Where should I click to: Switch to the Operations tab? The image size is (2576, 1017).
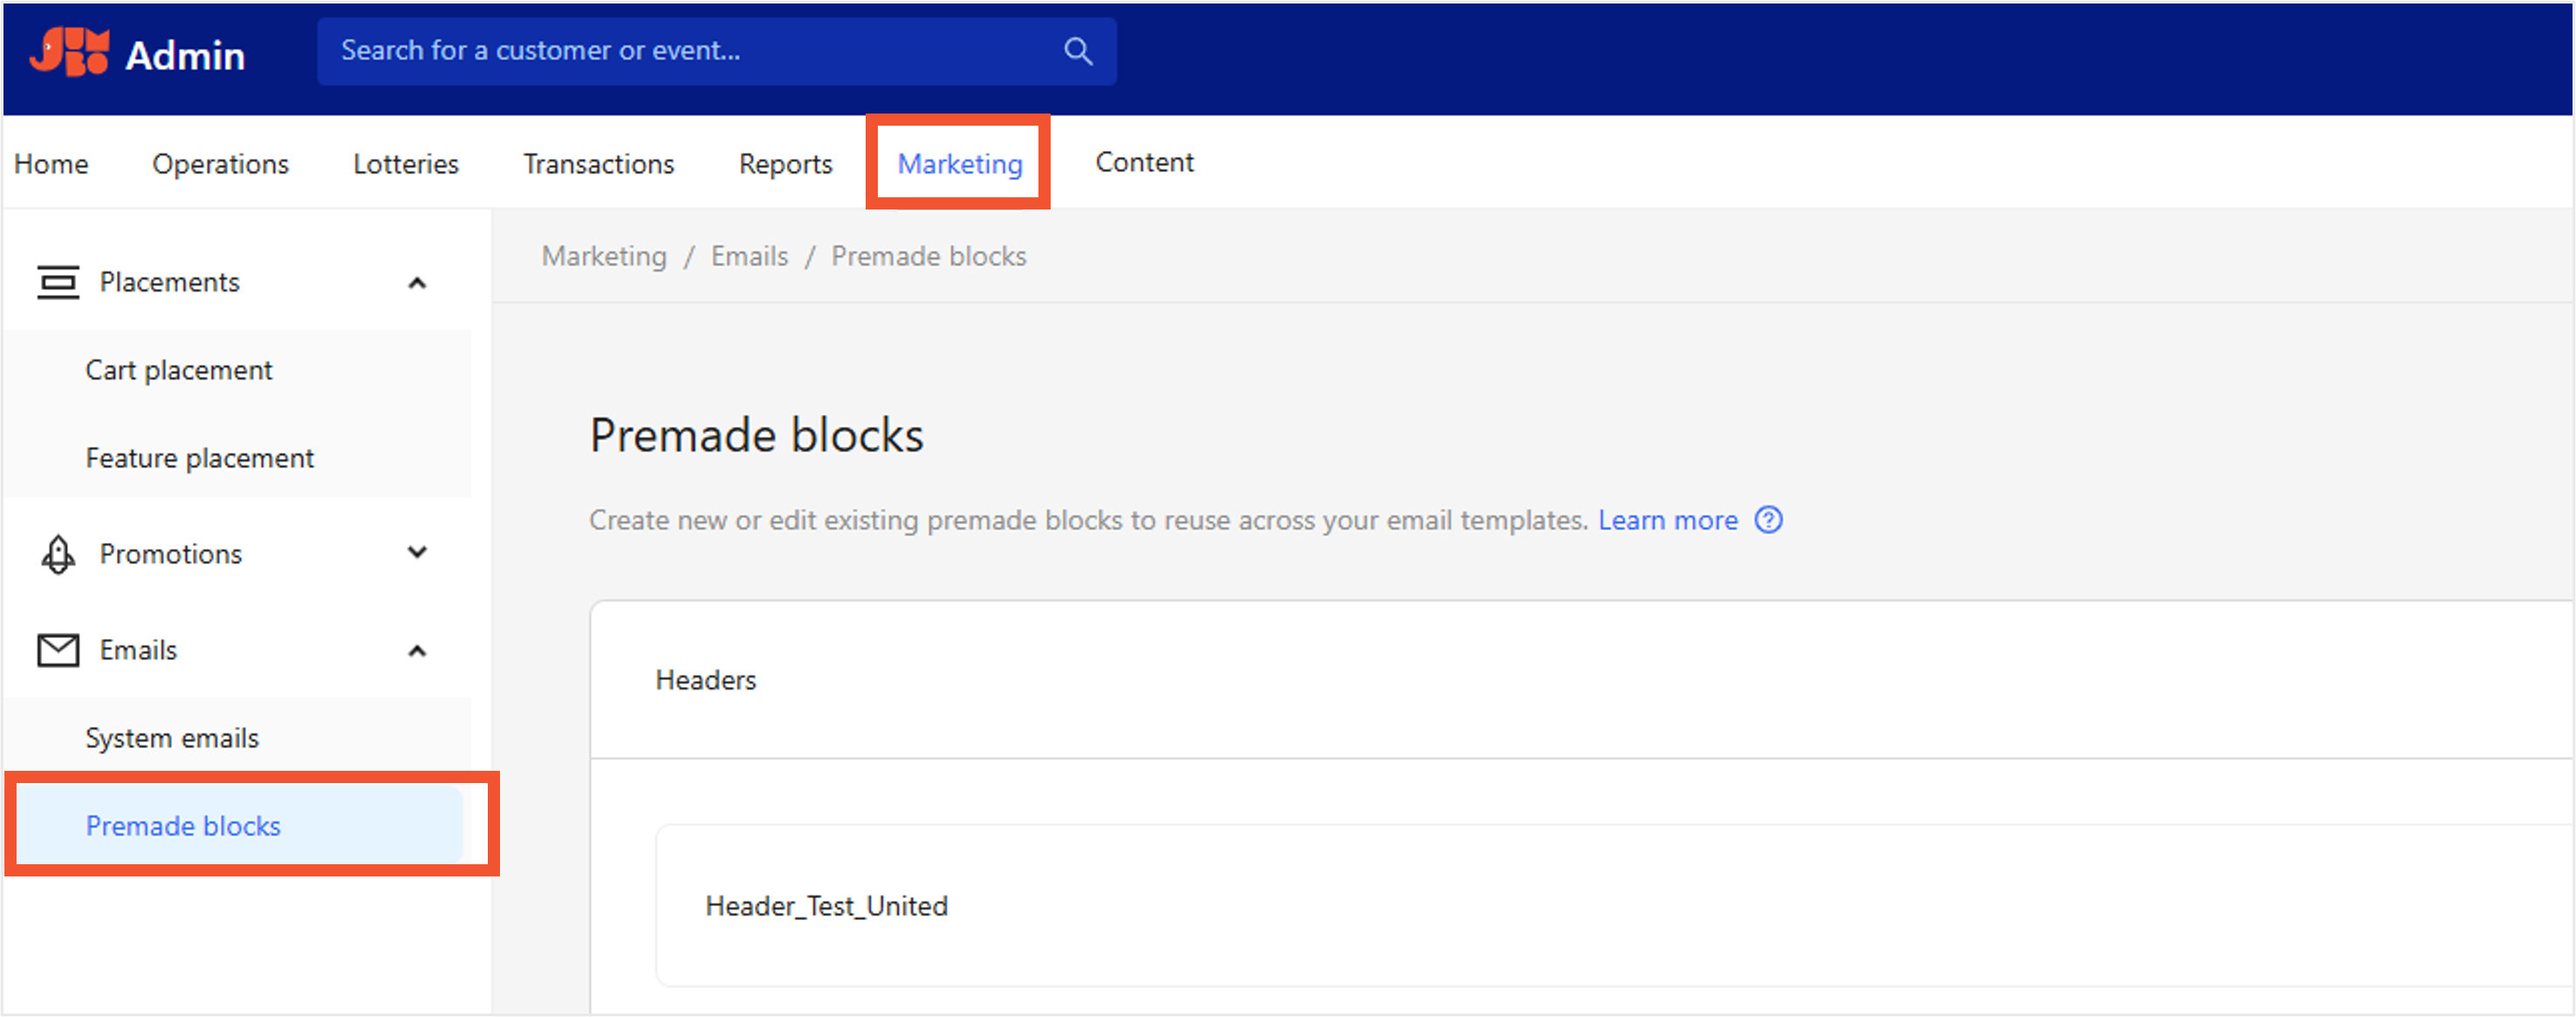point(220,163)
